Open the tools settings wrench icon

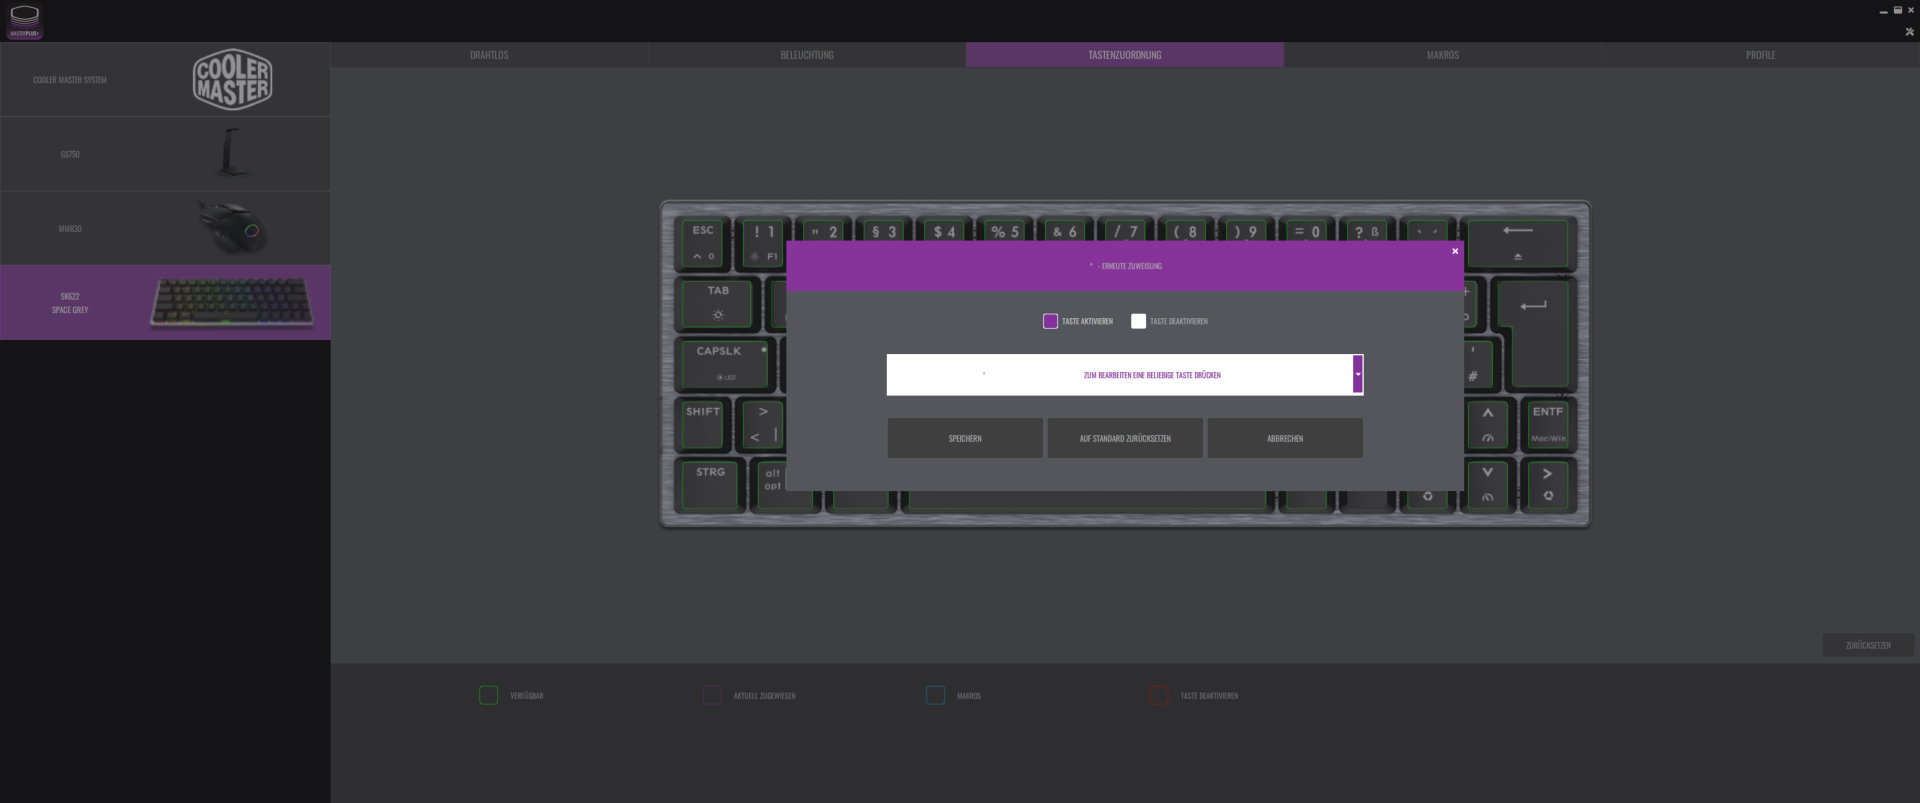(1909, 32)
